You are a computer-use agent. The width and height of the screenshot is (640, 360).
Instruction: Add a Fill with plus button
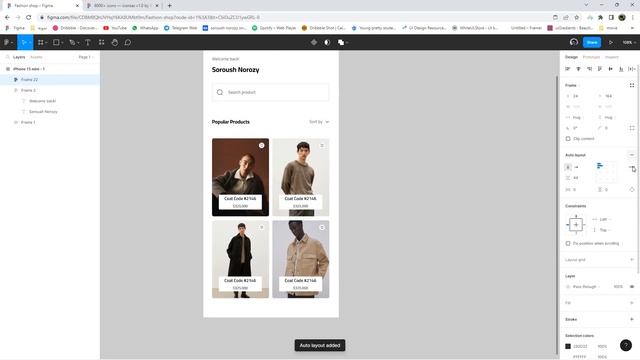(632, 303)
